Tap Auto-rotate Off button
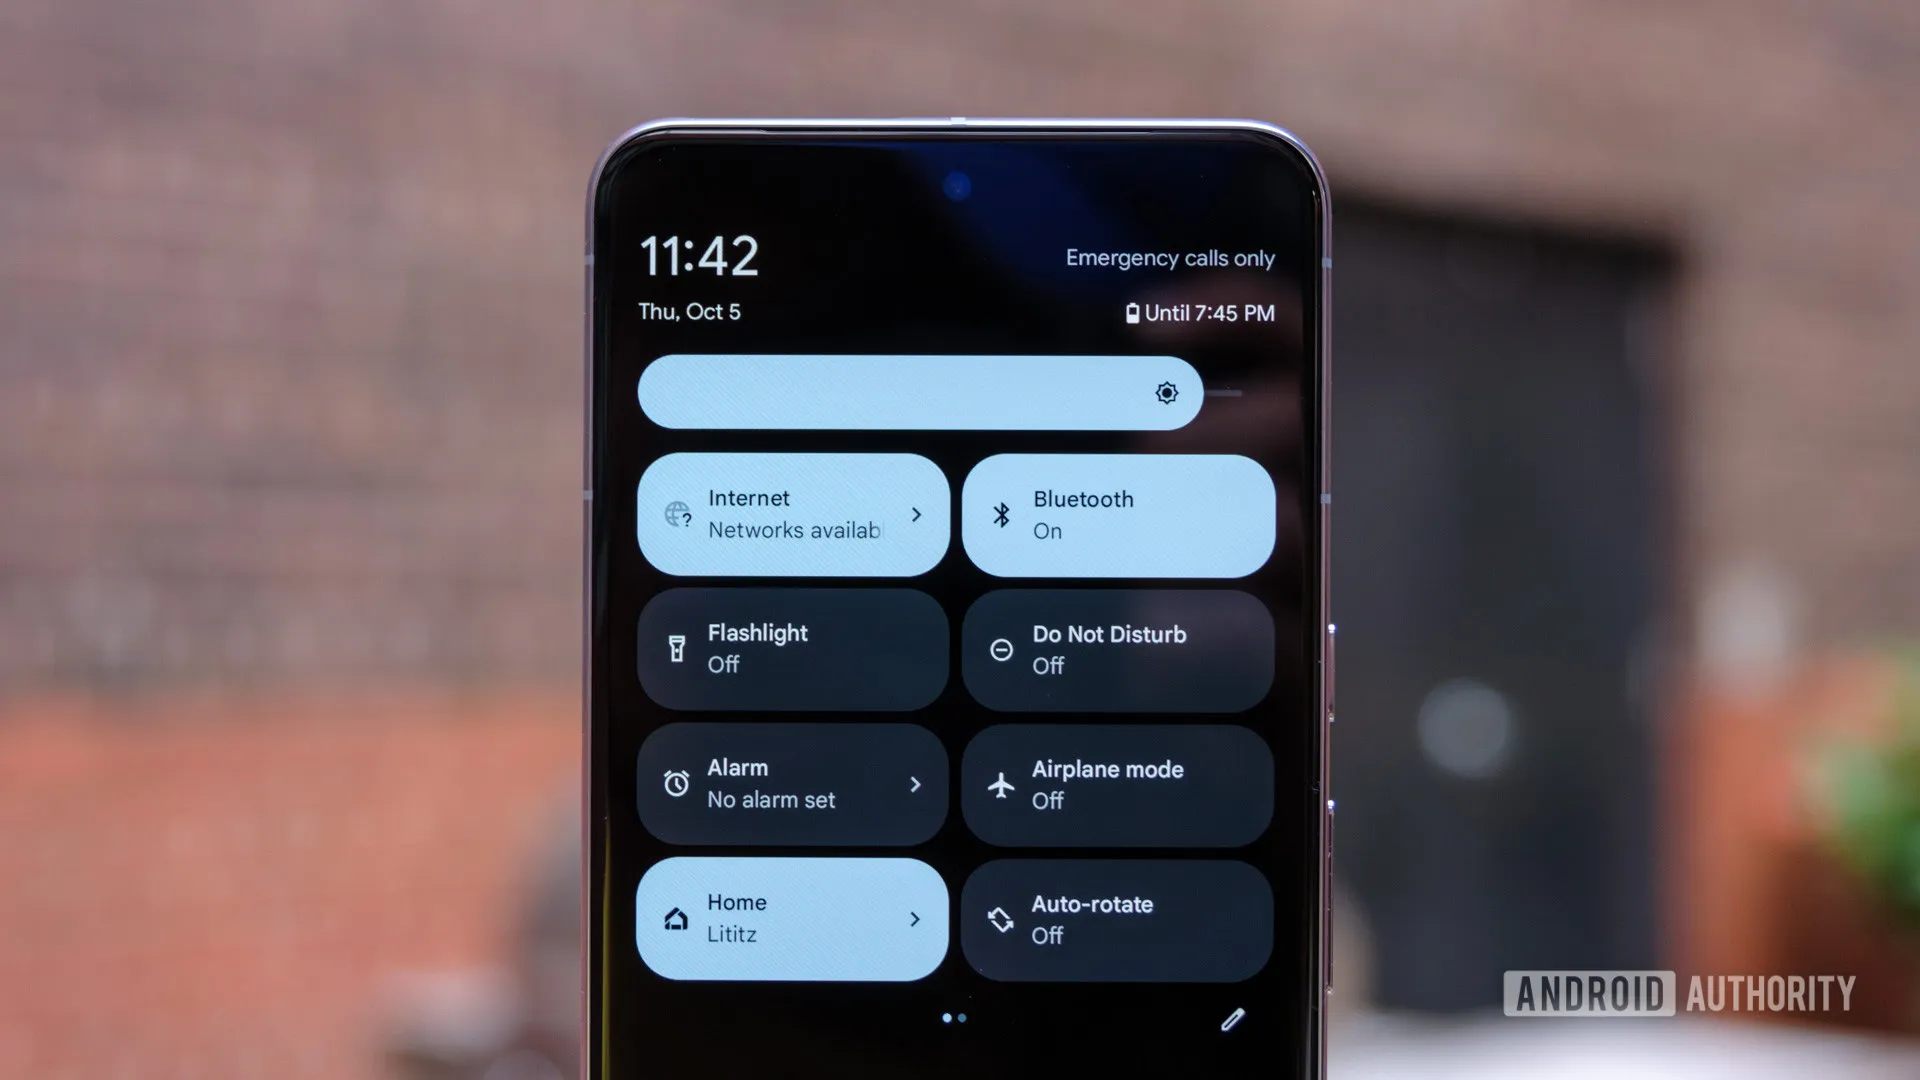The width and height of the screenshot is (1920, 1080). coord(1118,918)
